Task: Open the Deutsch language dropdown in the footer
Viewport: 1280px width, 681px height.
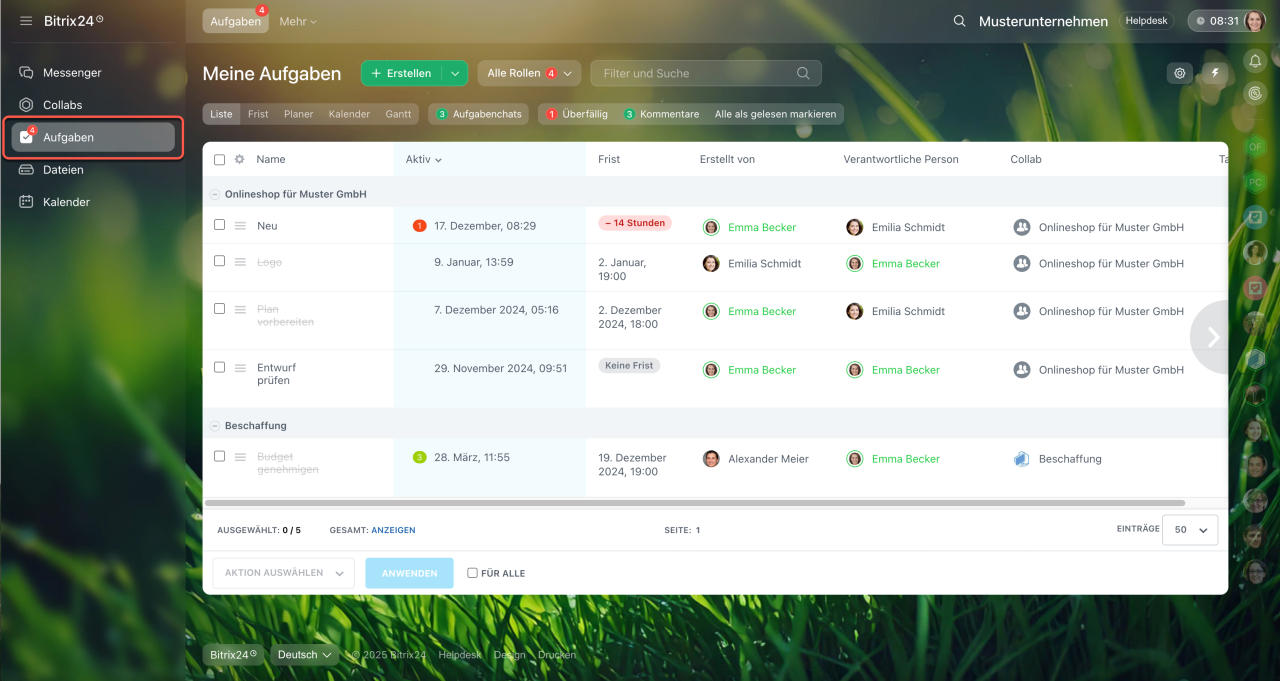Action: click(305, 655)
